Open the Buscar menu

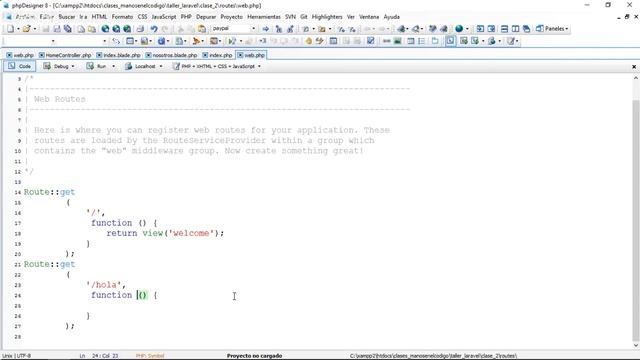pos(67,17)
